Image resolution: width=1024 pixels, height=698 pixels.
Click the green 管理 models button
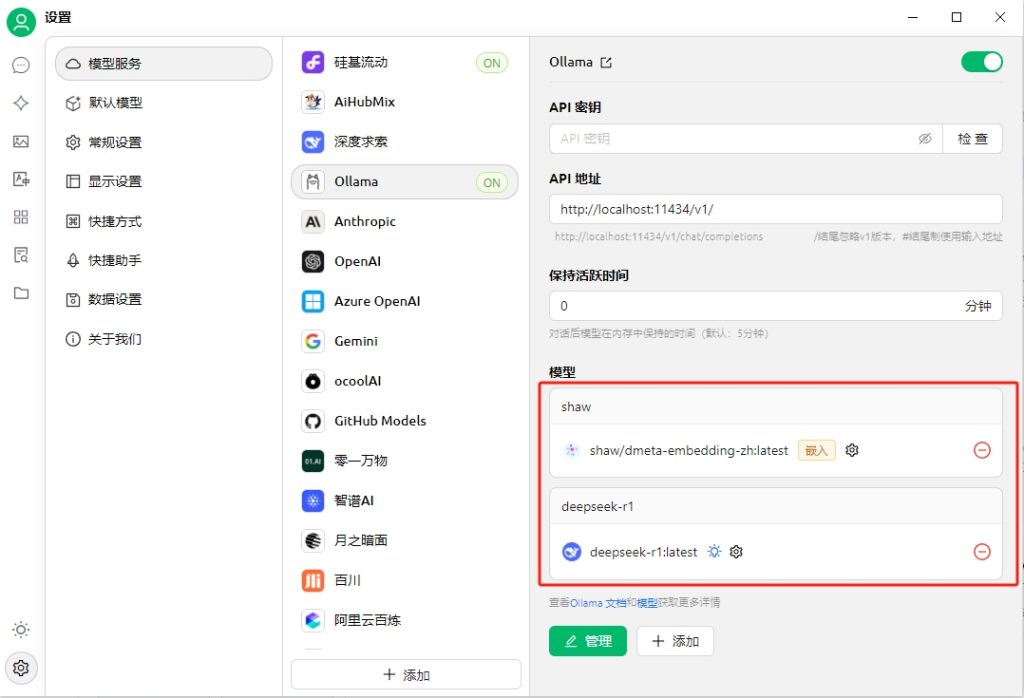click(x=588, y=641)
